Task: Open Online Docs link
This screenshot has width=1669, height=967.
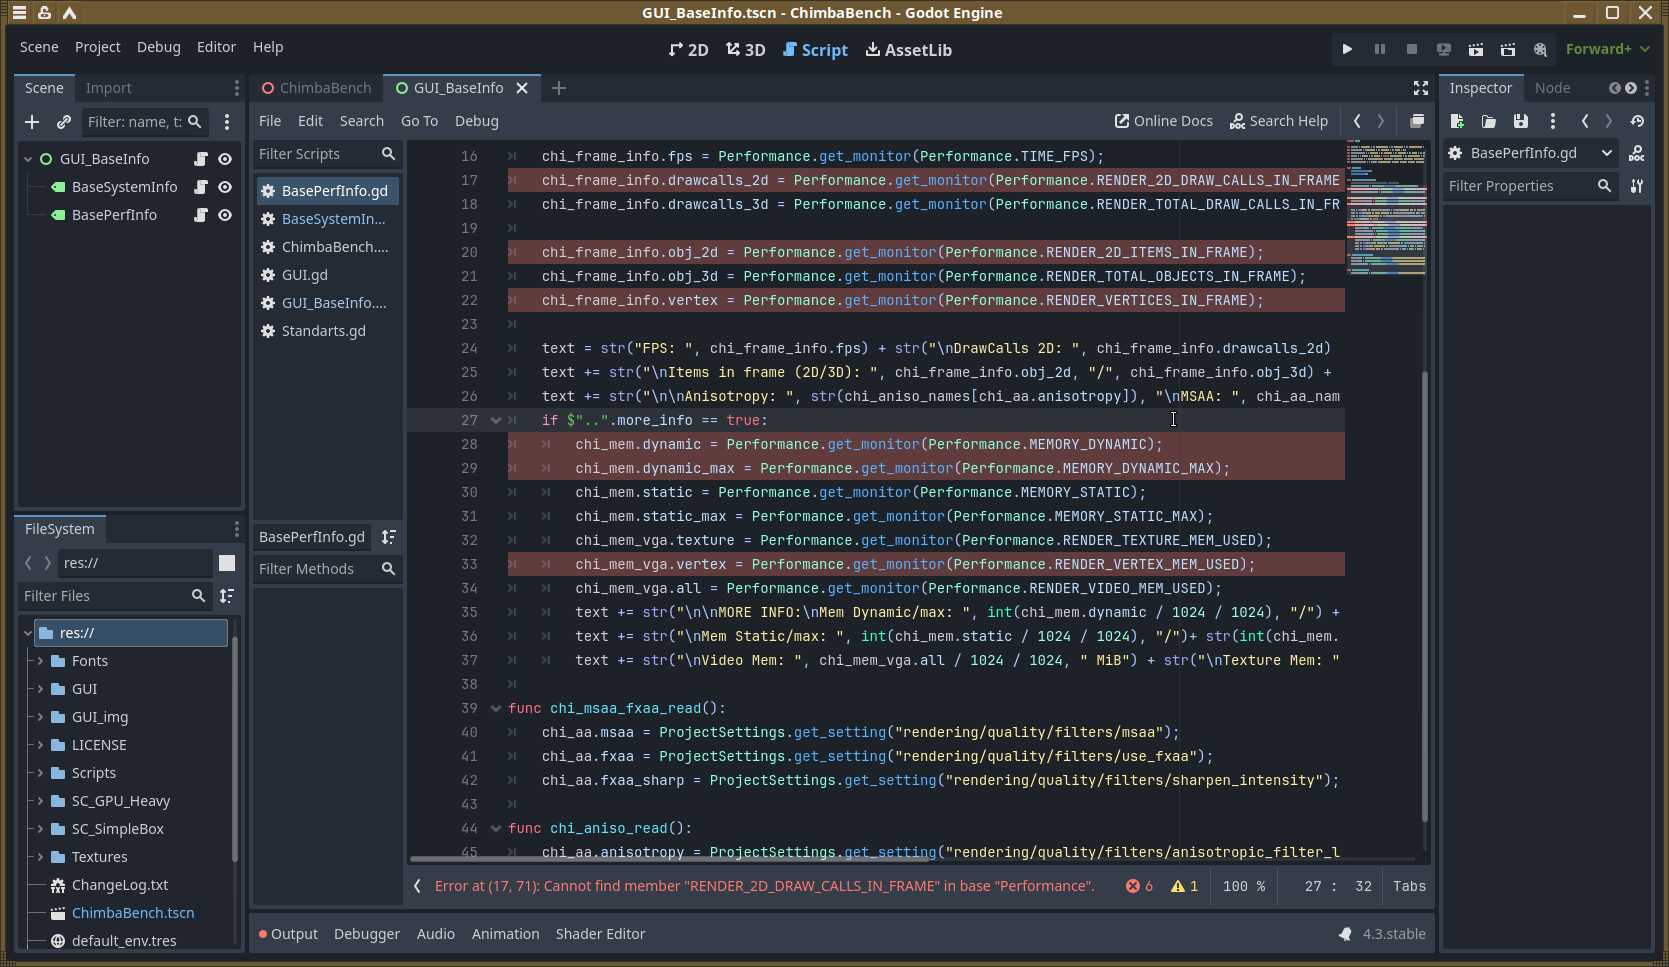Action: (1163, 121)
